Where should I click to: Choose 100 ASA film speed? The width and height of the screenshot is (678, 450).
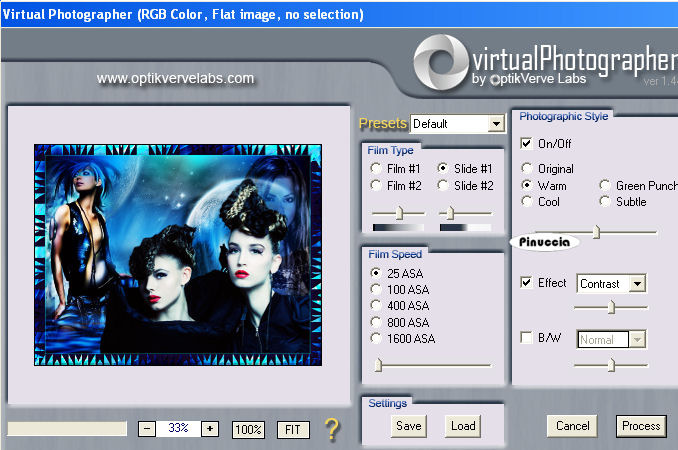point(376,289)
